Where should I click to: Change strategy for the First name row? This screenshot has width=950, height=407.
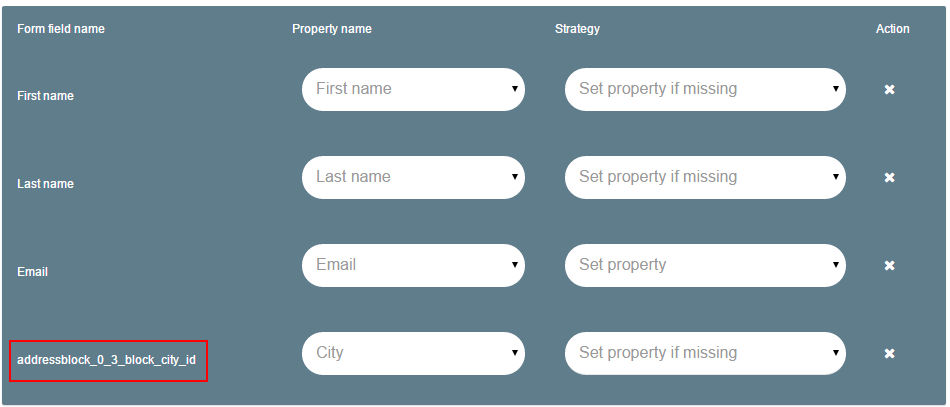pyautogui.click(x=705, y=89)
